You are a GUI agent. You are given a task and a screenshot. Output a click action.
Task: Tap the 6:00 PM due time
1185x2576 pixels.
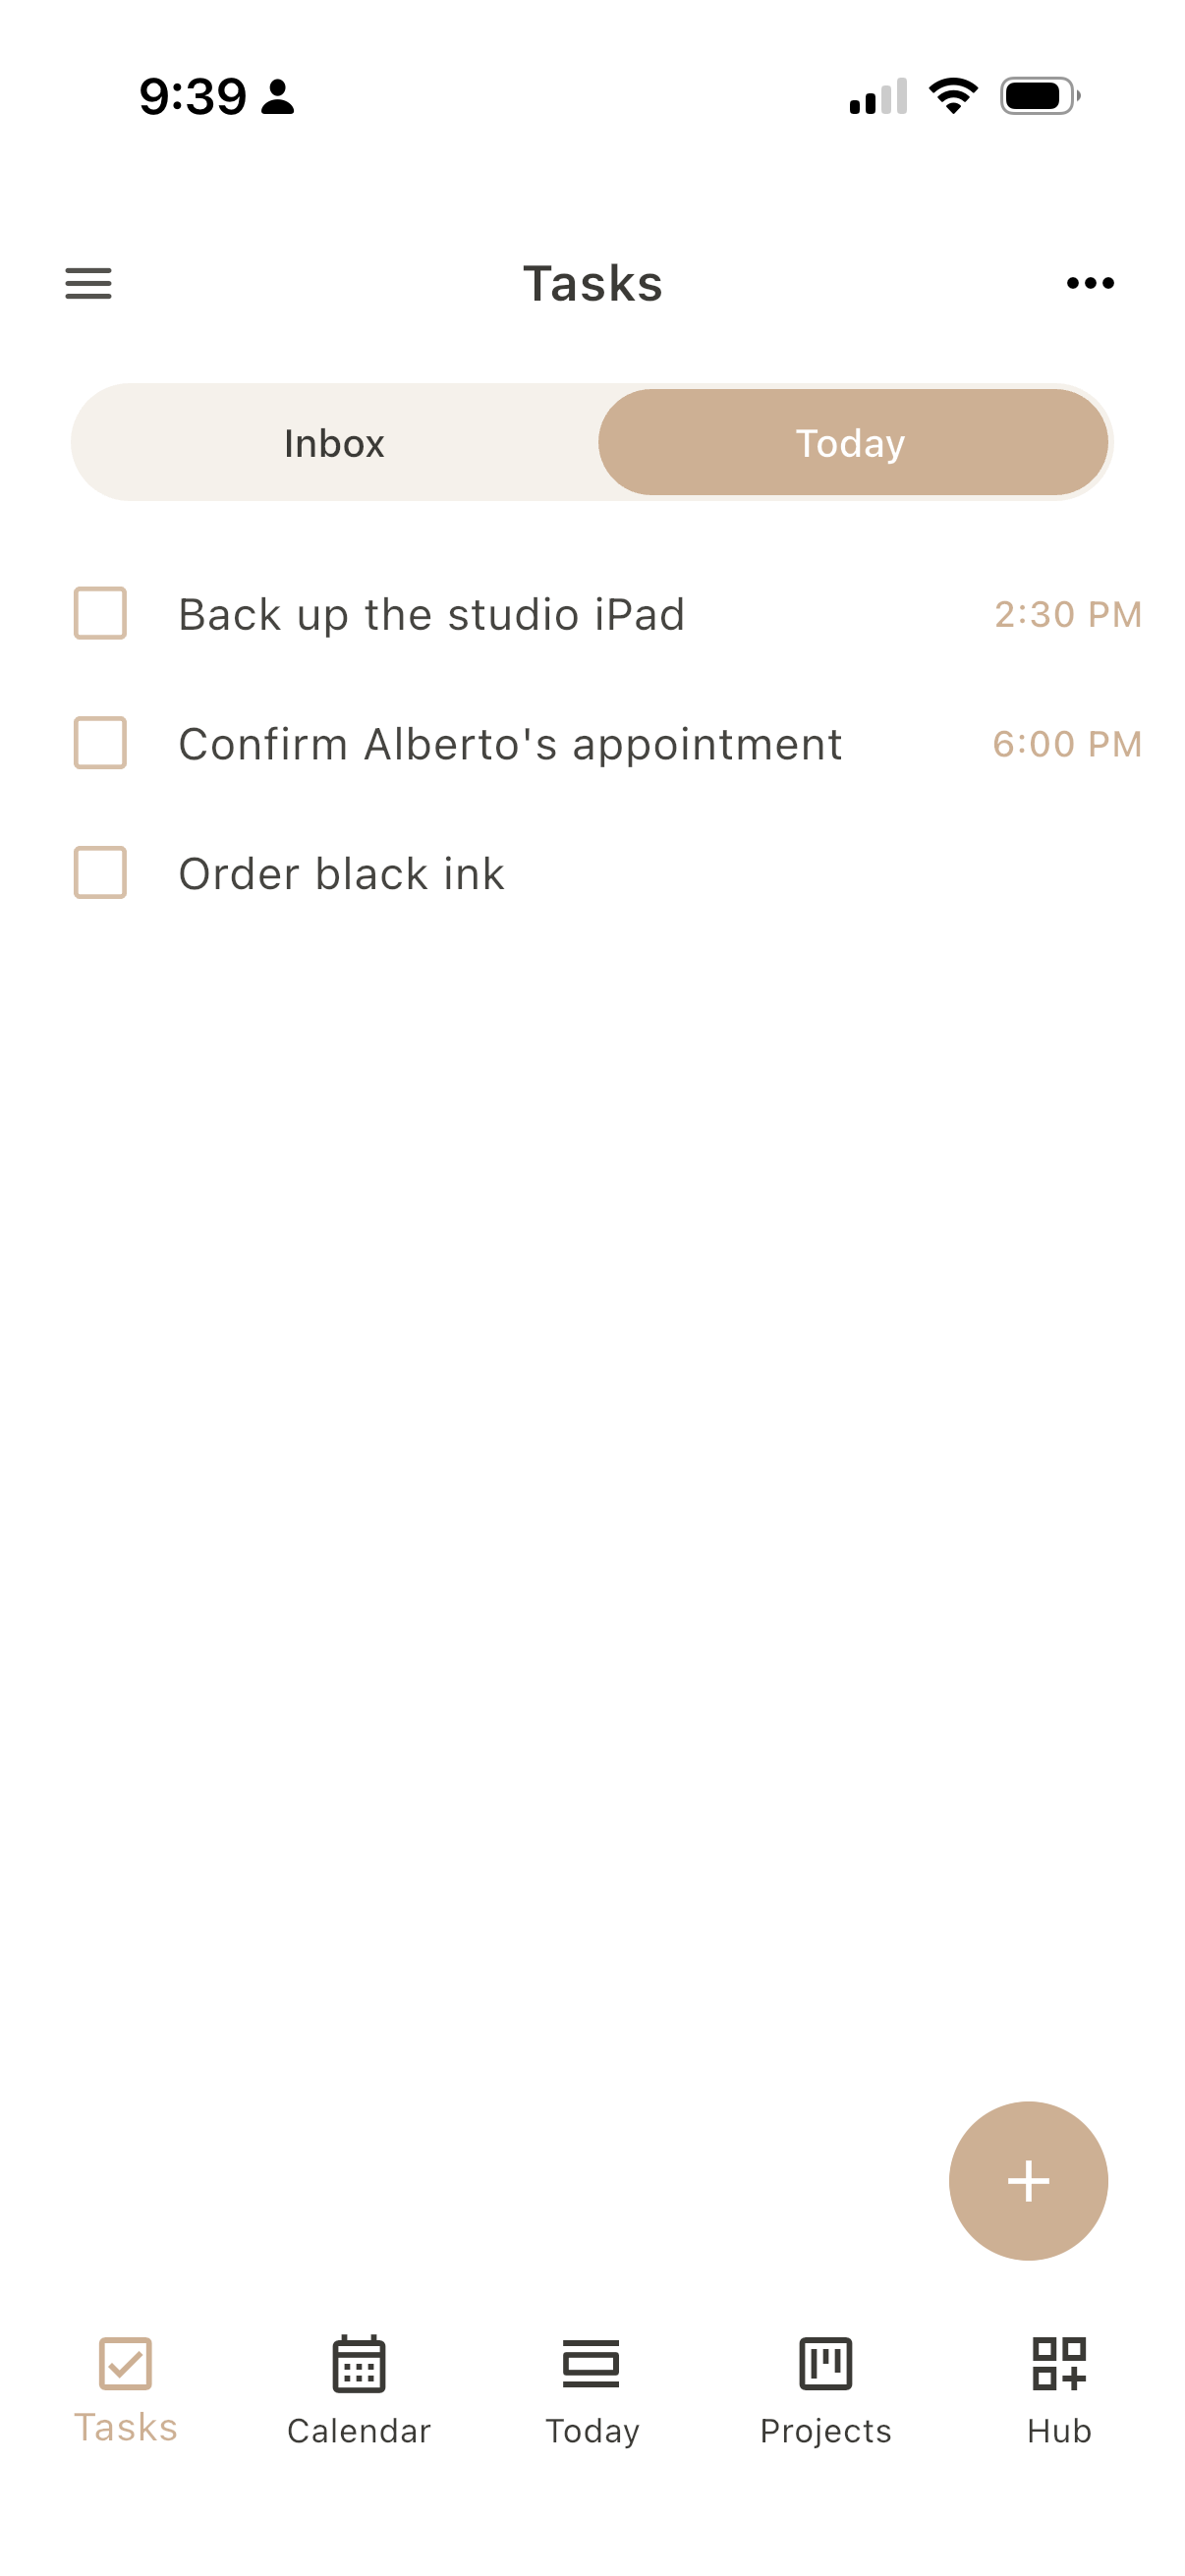[x=1066, y=744]
